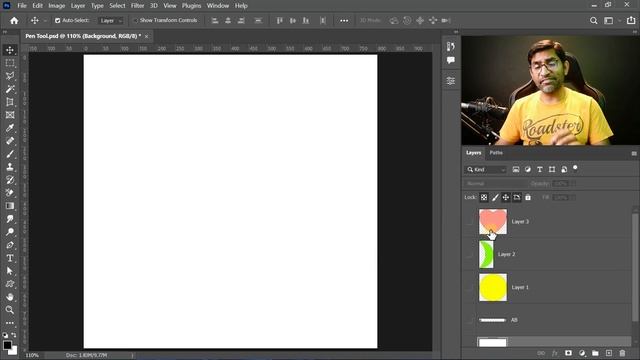Select the Eraser tool
This screenshot has height=360, width=640.
pos(10,193)
